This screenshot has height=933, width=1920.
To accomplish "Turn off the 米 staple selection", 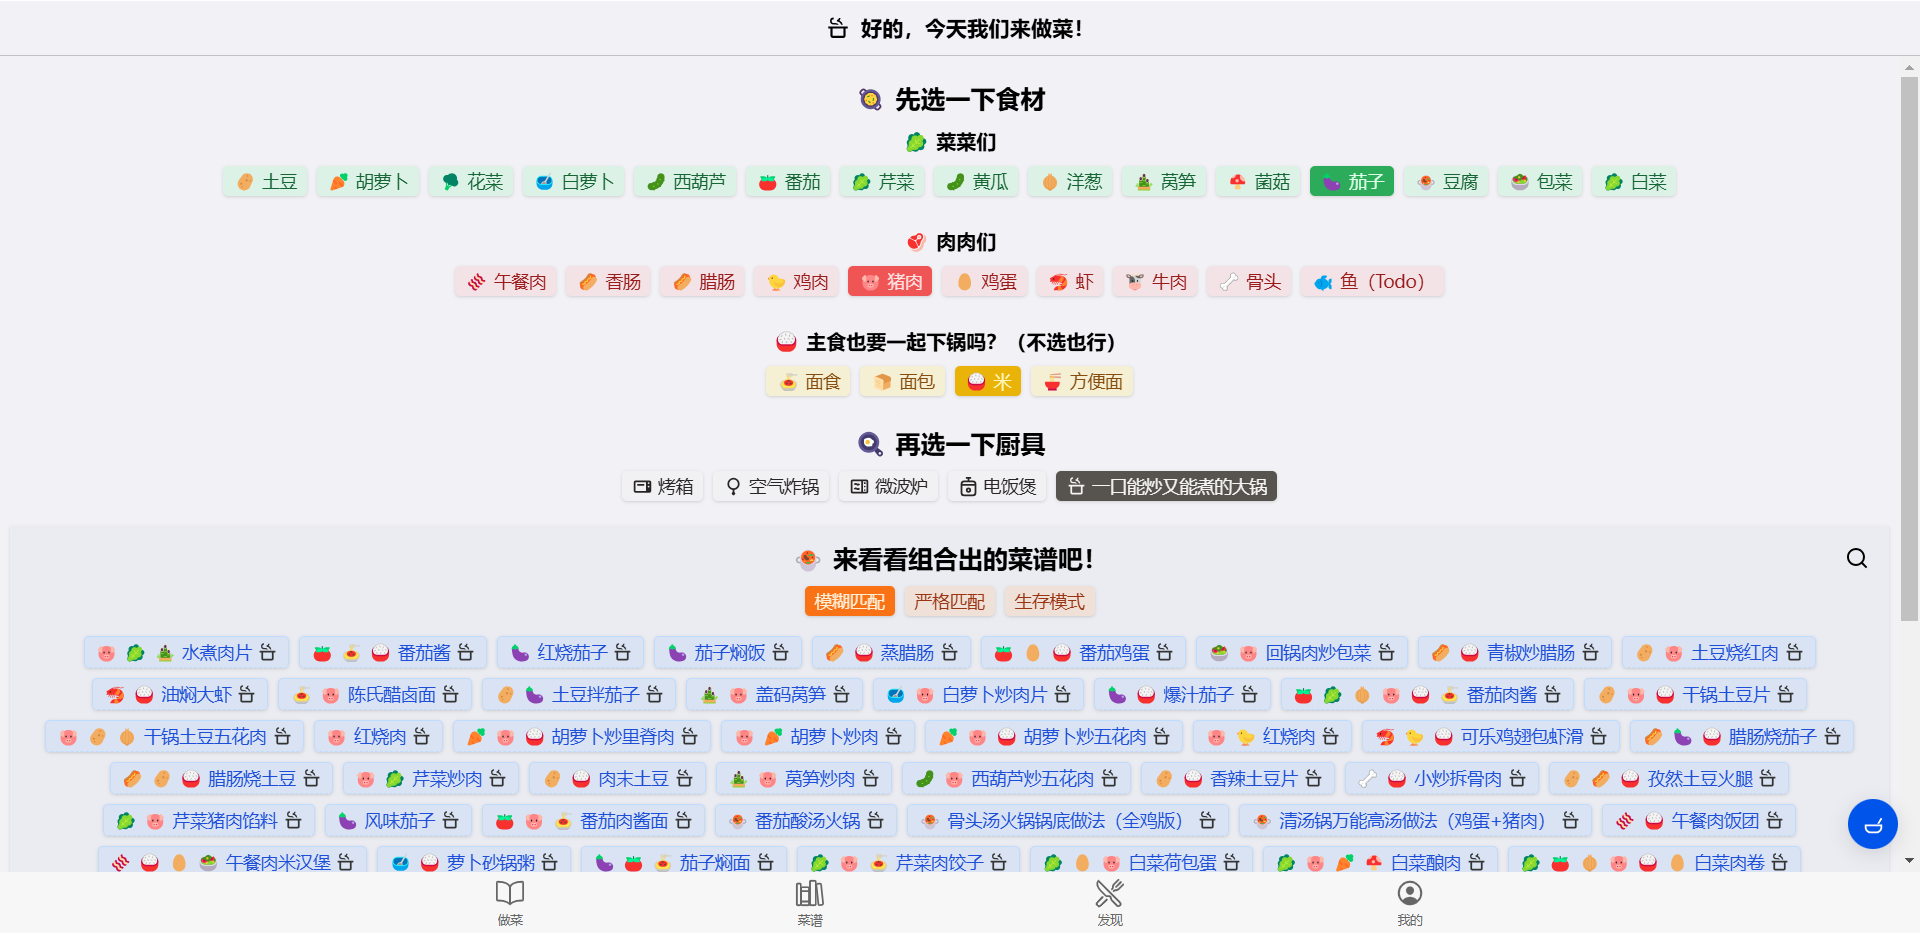I will click(988, 381).
